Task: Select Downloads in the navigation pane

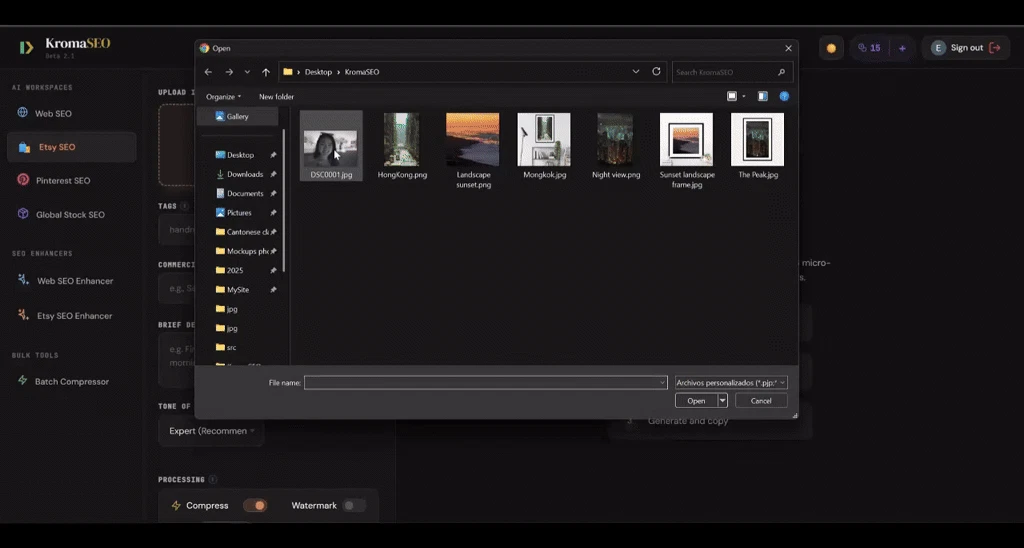Action: (244, 174)
